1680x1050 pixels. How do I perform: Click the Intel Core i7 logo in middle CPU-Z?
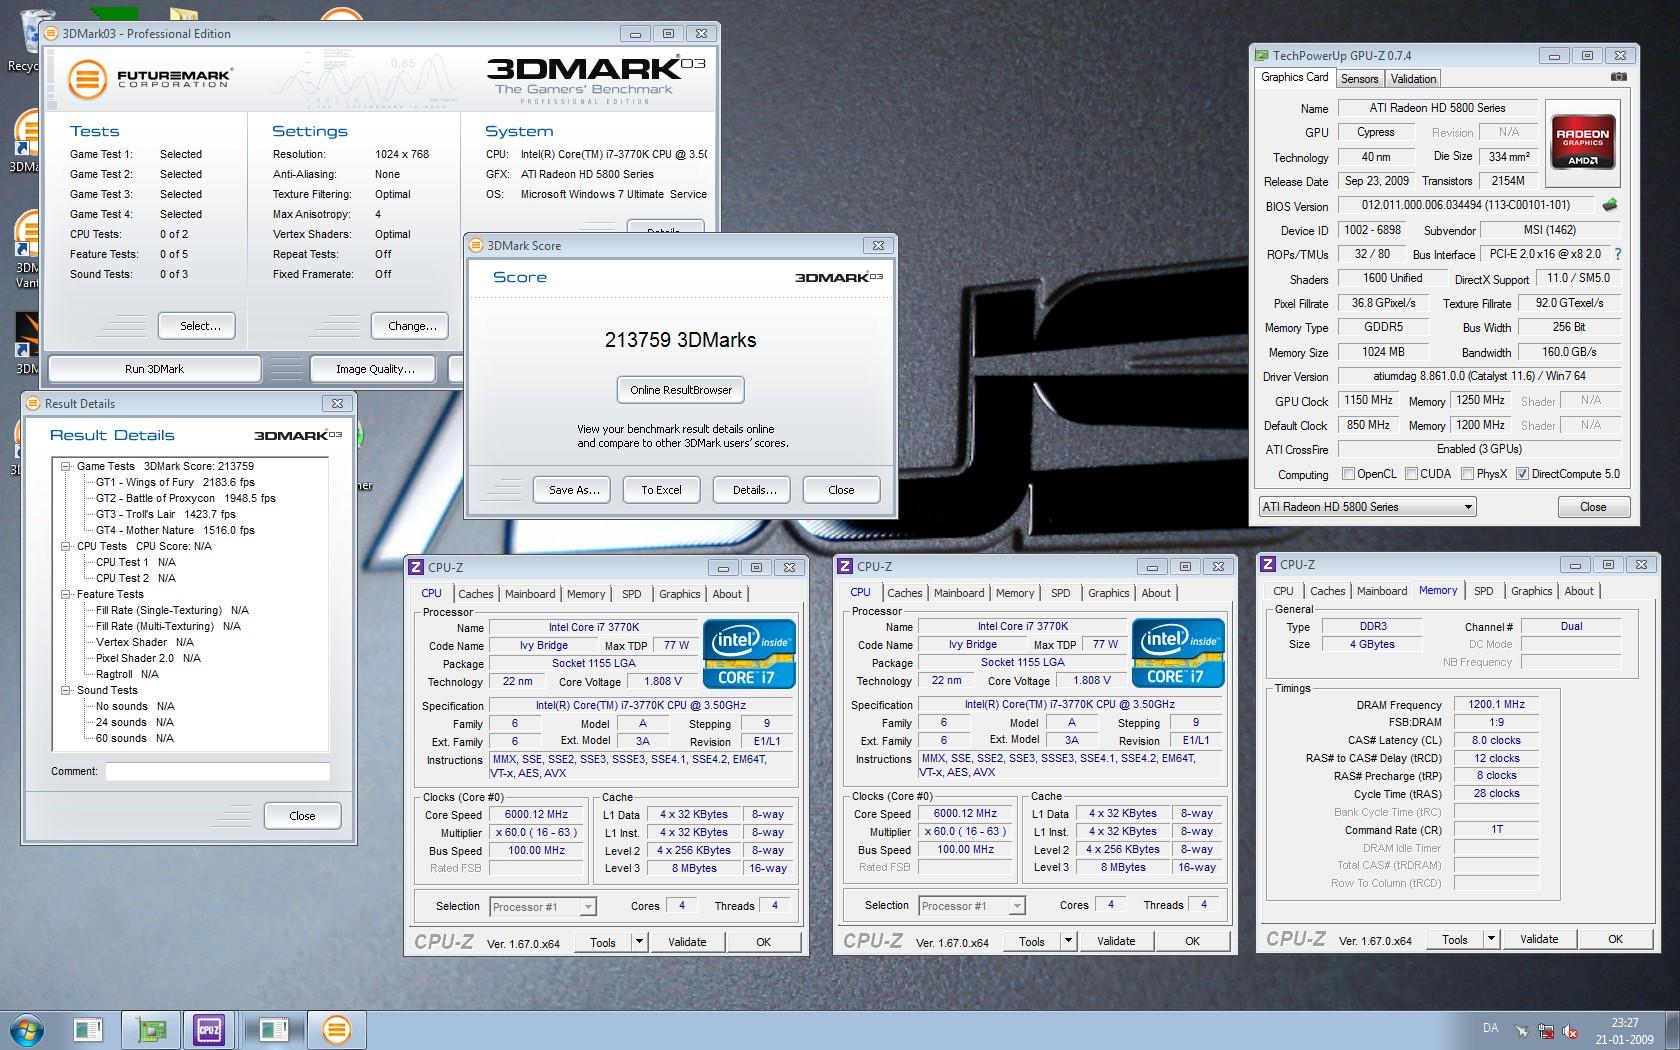click(x=1178, y=654)
